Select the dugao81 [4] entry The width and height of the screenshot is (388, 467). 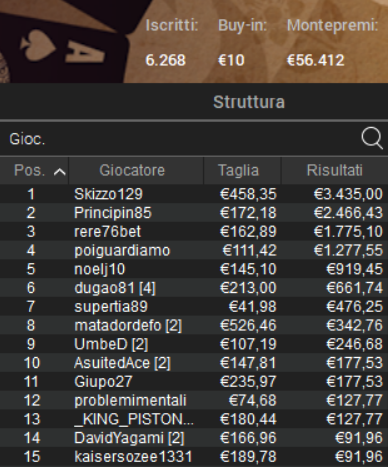(194, 287)
